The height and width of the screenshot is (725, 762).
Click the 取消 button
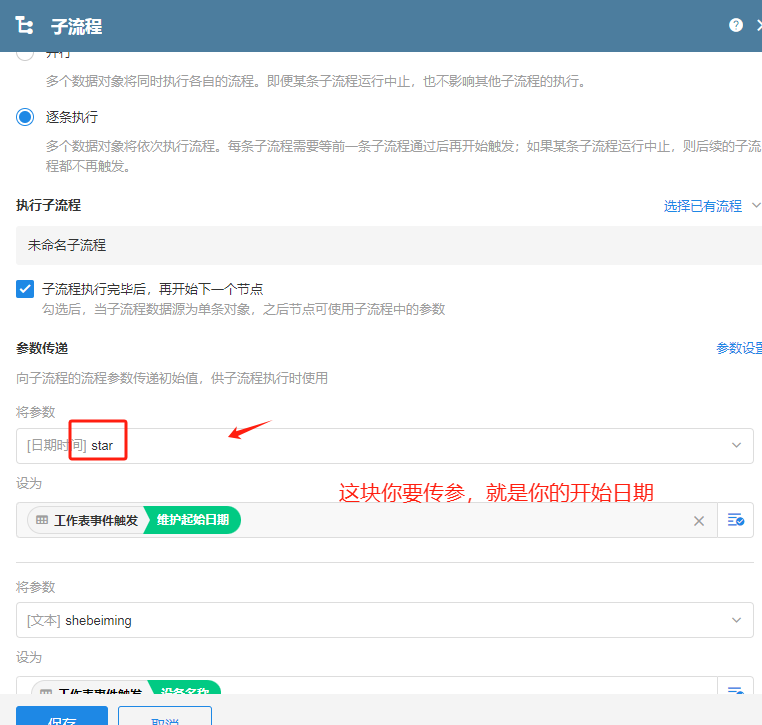coord(164,716)
